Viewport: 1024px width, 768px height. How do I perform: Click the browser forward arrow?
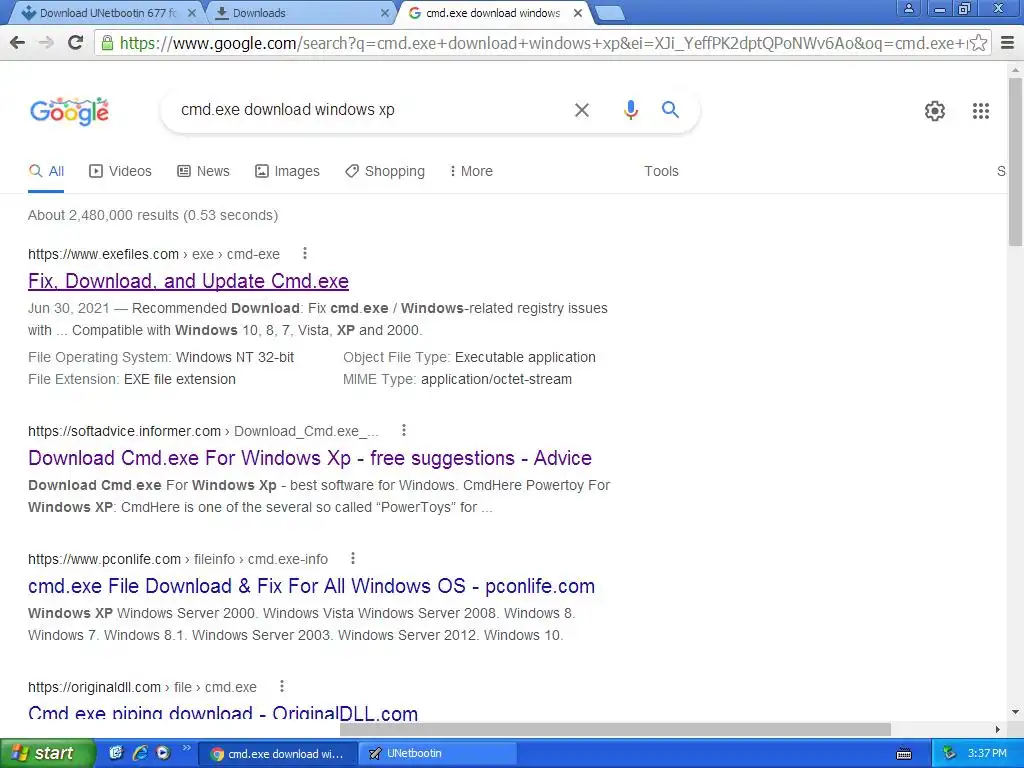46,43
